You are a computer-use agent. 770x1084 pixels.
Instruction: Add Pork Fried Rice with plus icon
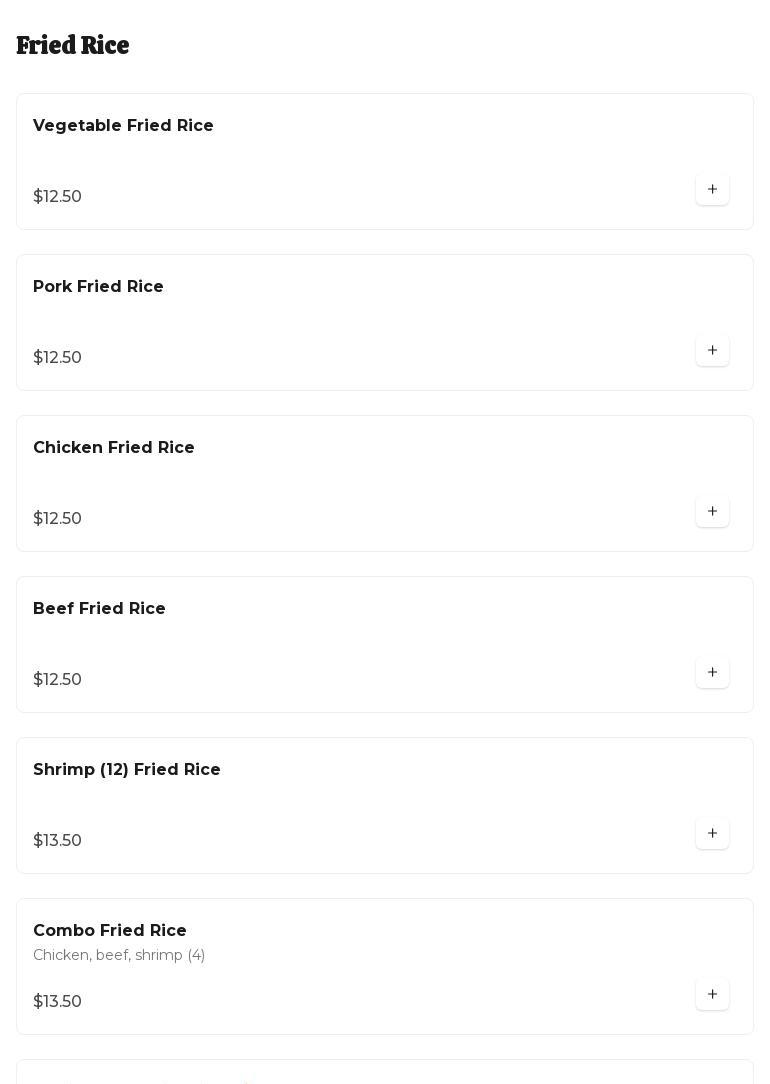(x=712, y=351)
